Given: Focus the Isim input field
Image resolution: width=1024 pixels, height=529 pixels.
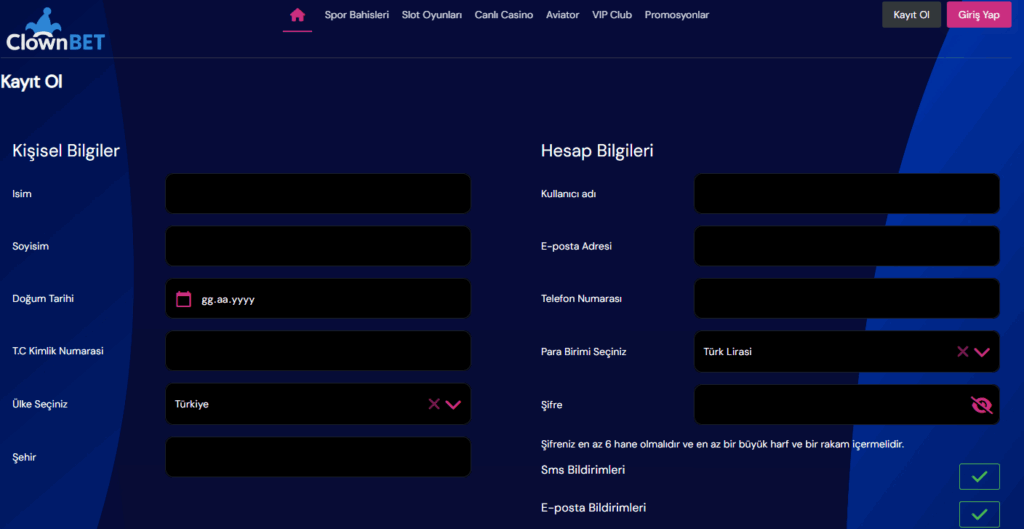Looking at the screenshot, I should [x=318, y=193].
